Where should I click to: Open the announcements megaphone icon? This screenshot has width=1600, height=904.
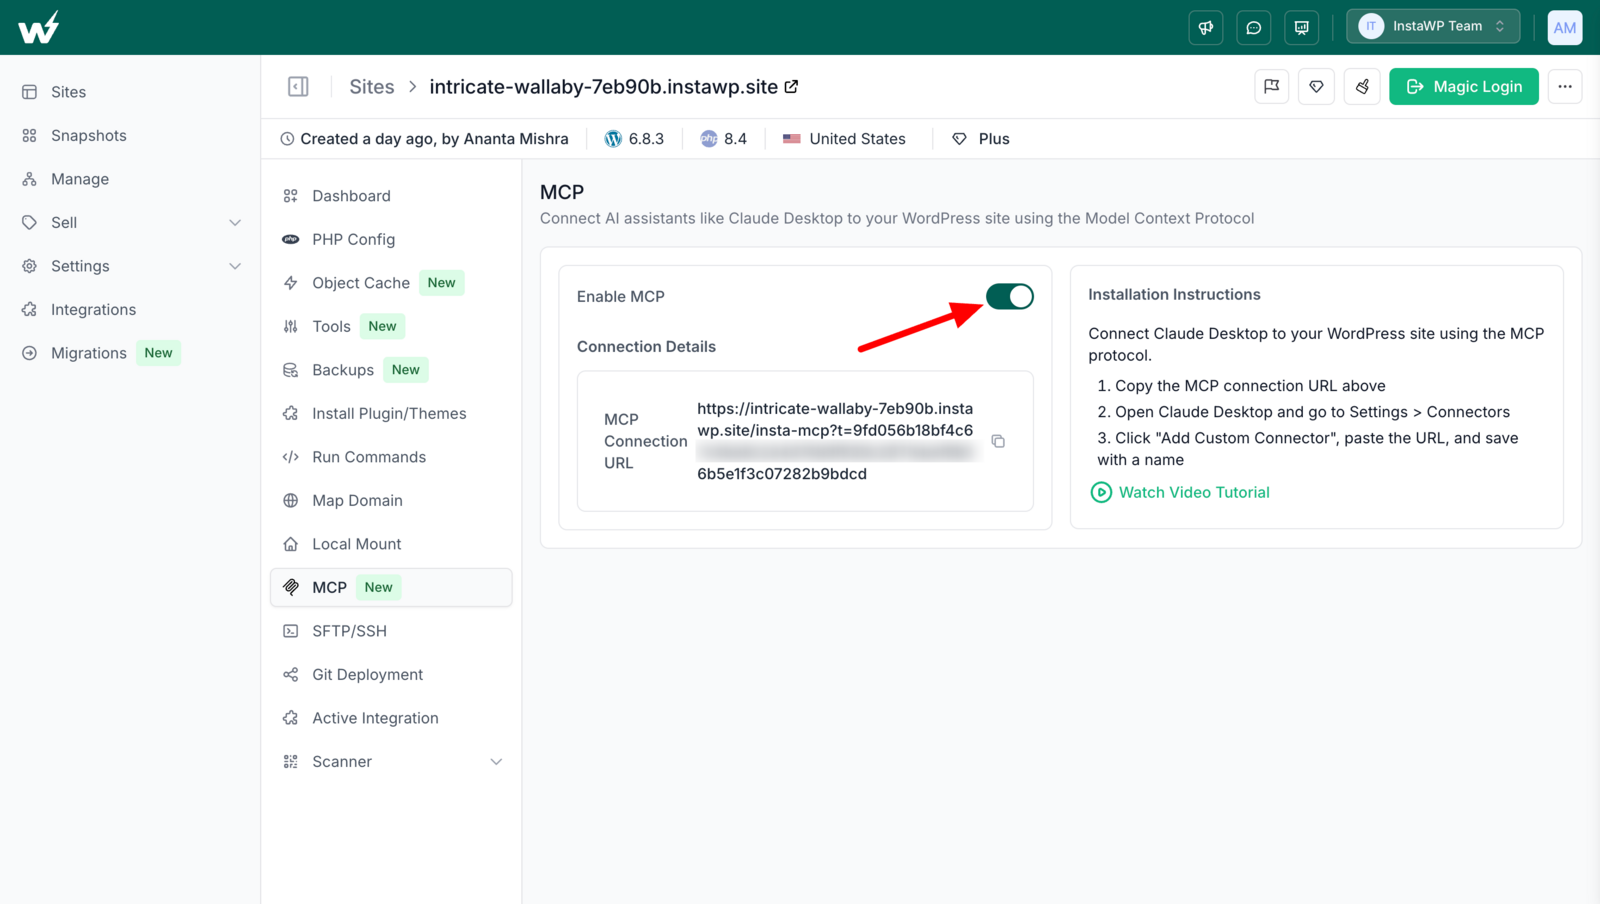[1206, 27]
